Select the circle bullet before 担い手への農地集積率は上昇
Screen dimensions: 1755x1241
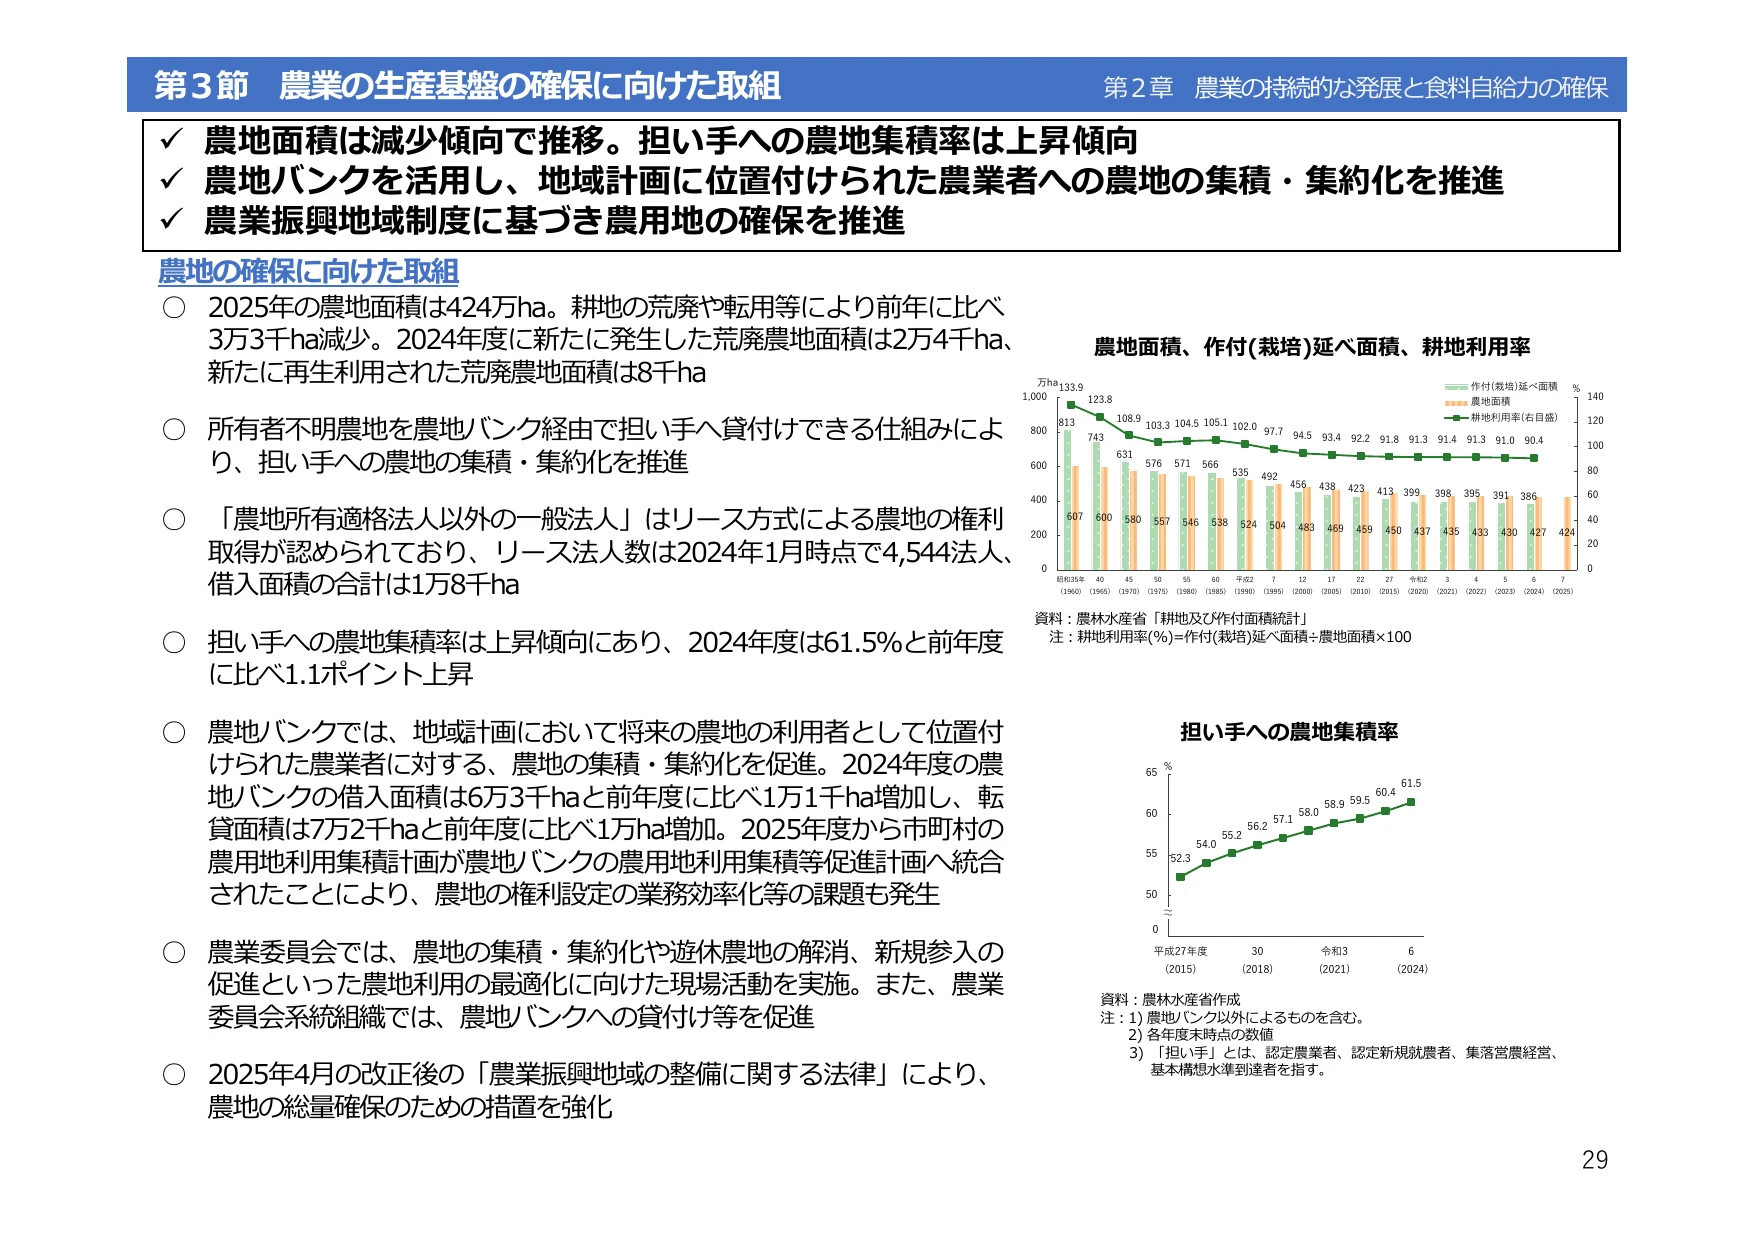coord(174,642)
